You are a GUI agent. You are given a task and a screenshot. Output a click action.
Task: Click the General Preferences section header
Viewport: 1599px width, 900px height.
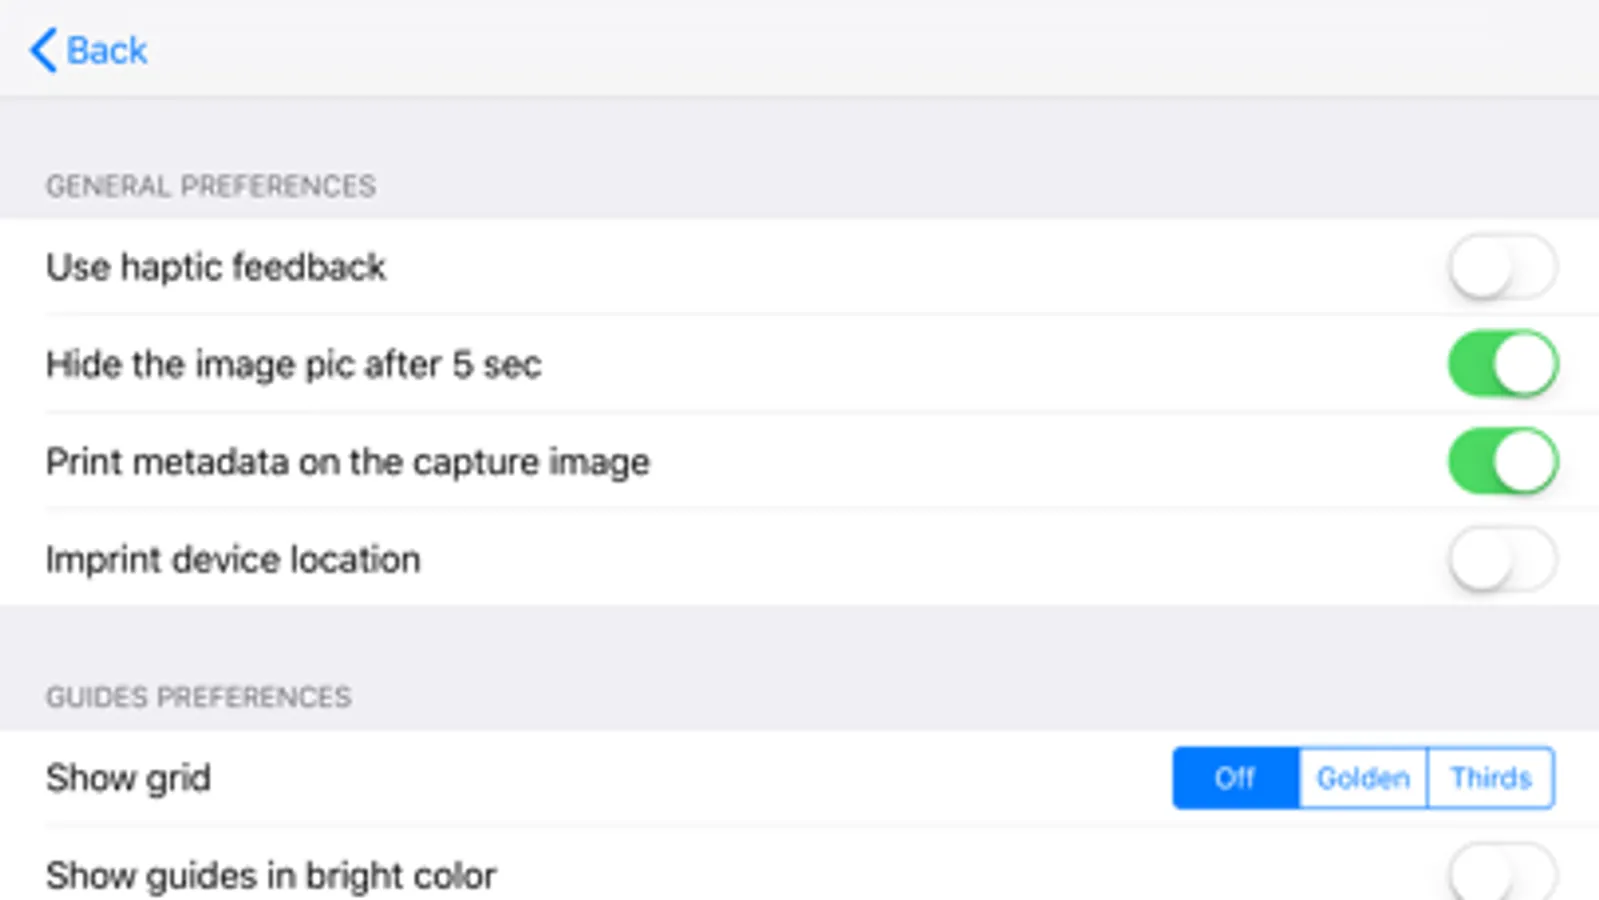211,186
